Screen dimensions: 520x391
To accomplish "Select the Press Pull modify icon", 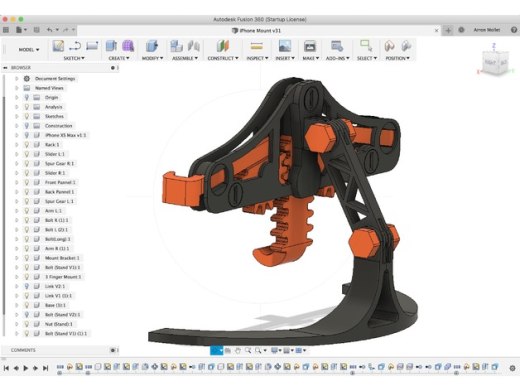I will pos(152,46).
